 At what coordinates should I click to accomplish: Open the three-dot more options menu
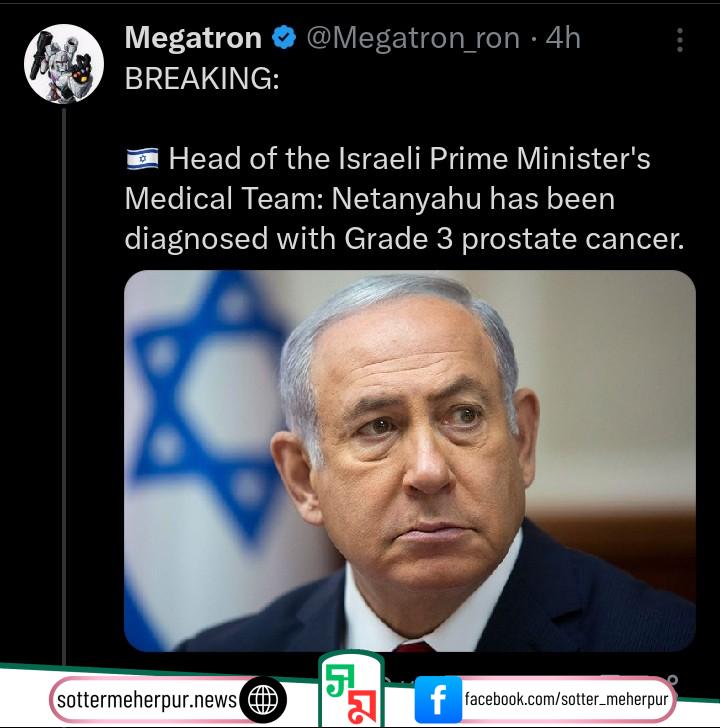coord(680,40)
